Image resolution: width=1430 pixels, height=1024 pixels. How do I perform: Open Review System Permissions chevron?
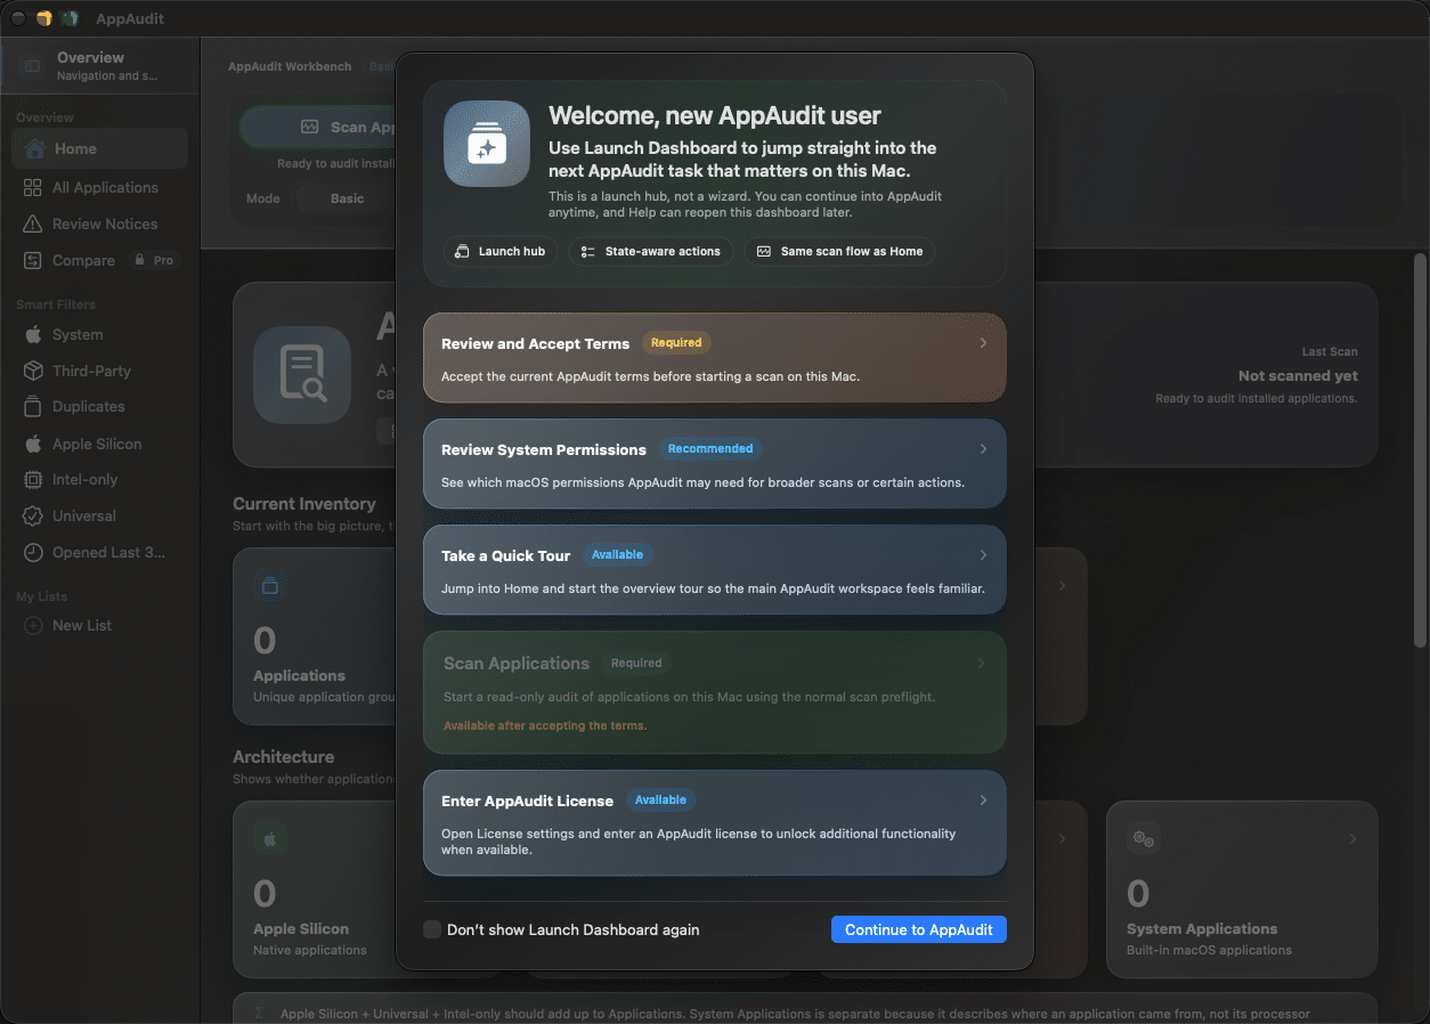(x=983, y=449)
